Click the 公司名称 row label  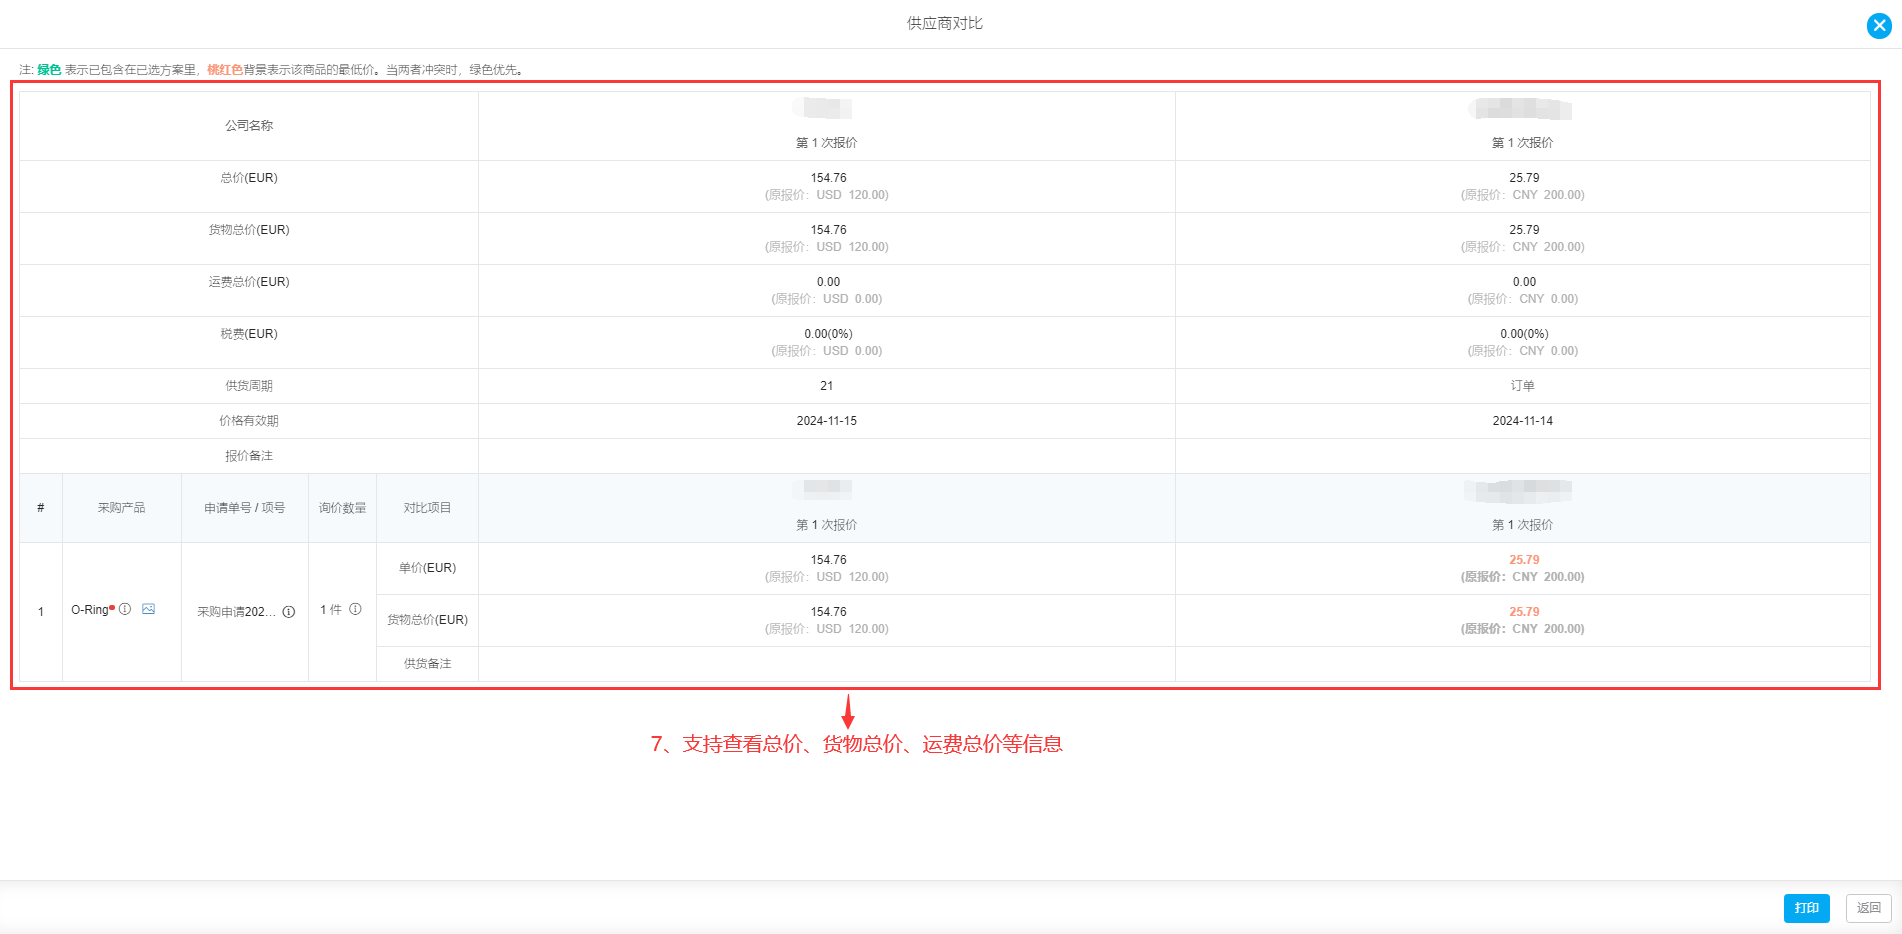point(249,126)
